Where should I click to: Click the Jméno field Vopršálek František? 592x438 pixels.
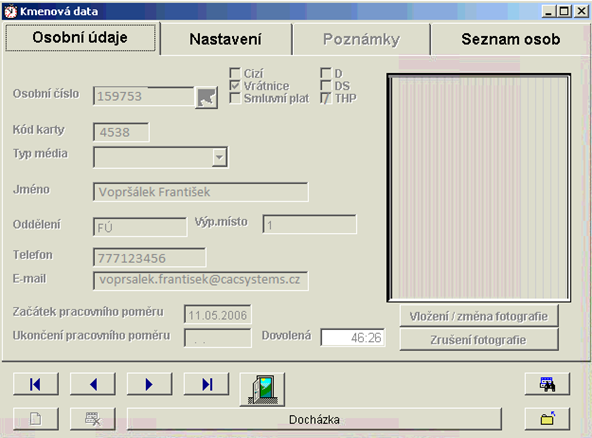pos(200,192)
